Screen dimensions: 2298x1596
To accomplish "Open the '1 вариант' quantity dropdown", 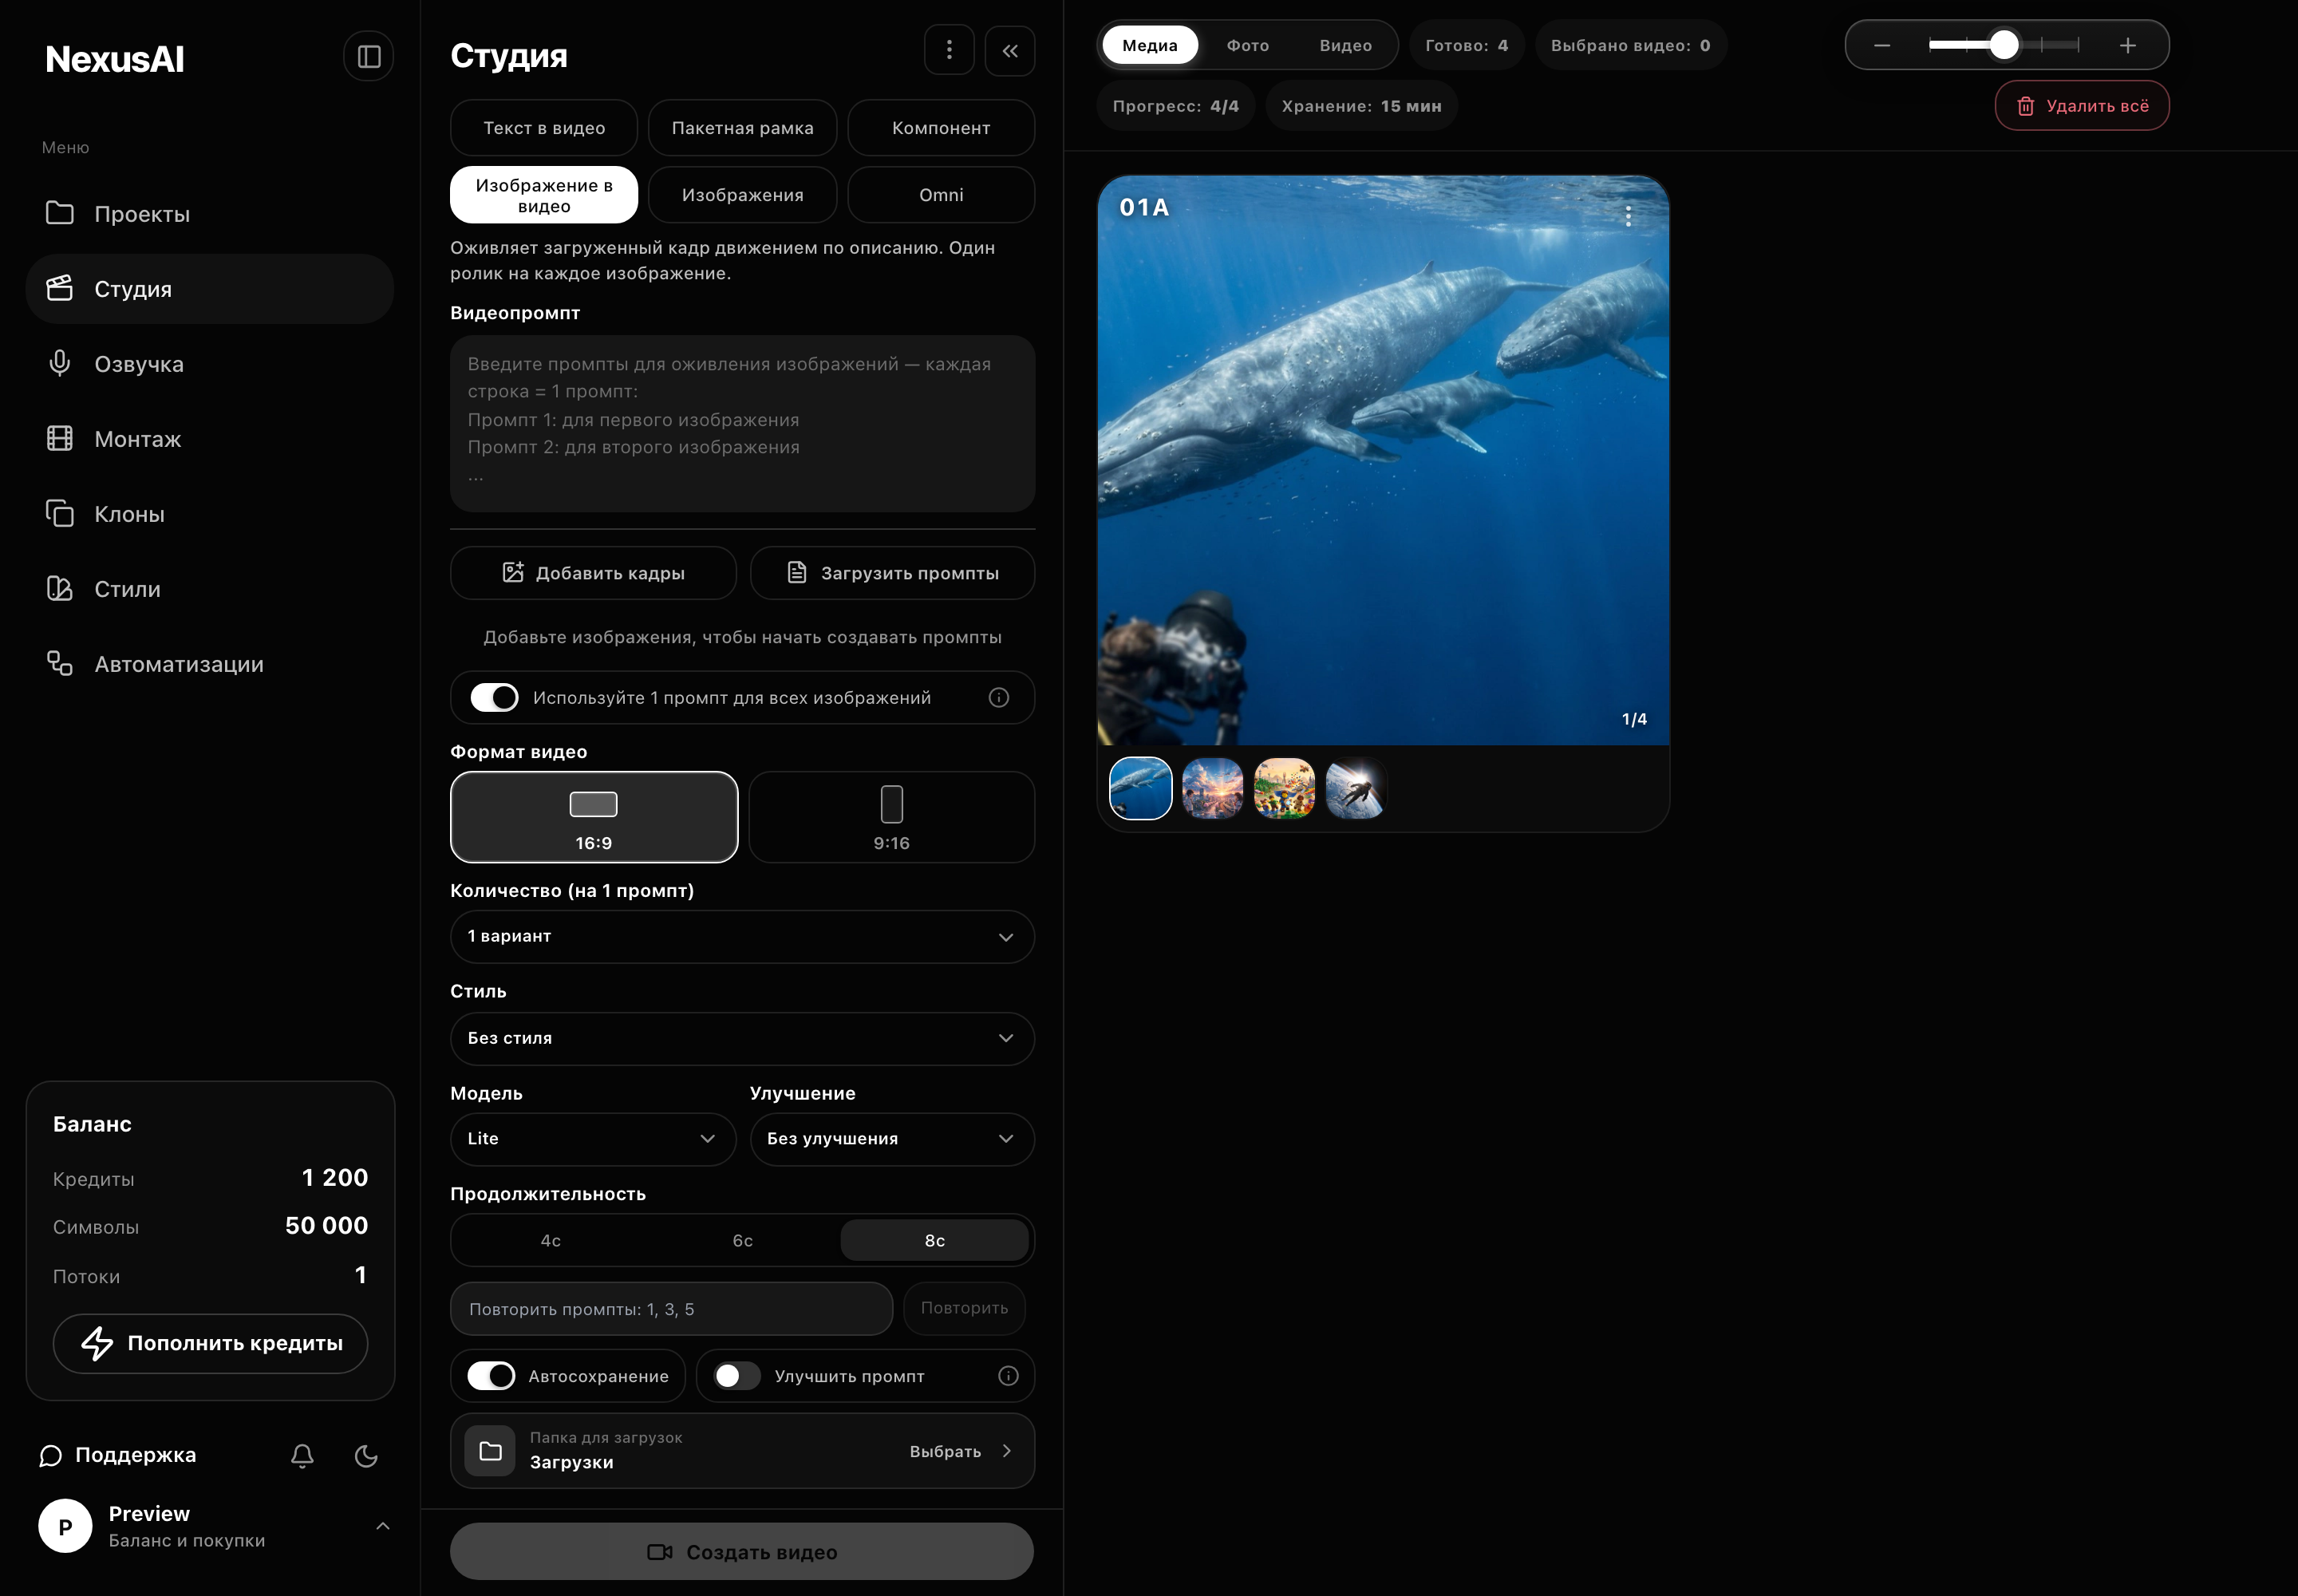I will click(x=742, y=937).
